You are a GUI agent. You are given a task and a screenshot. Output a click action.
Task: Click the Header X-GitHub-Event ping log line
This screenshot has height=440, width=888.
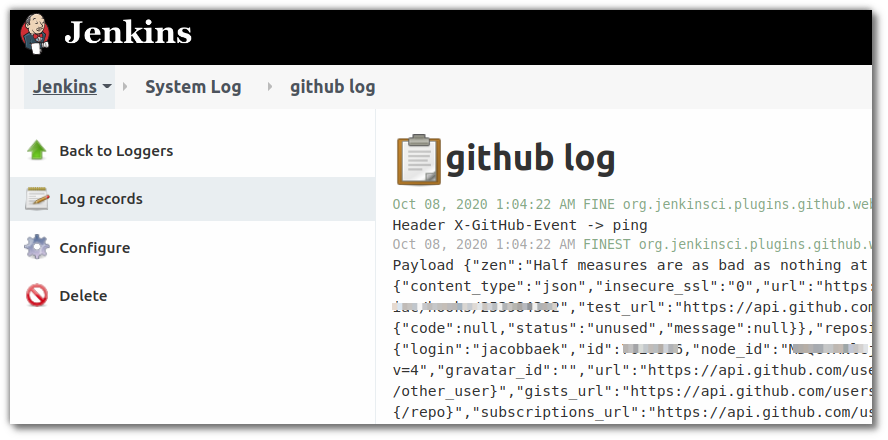pyautogui.click(x=520, y=225)
